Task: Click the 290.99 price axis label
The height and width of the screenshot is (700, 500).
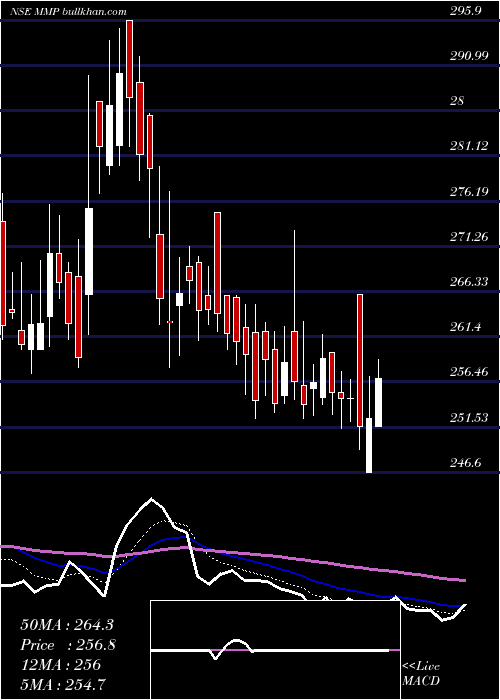Action: [x=468, y=56]
